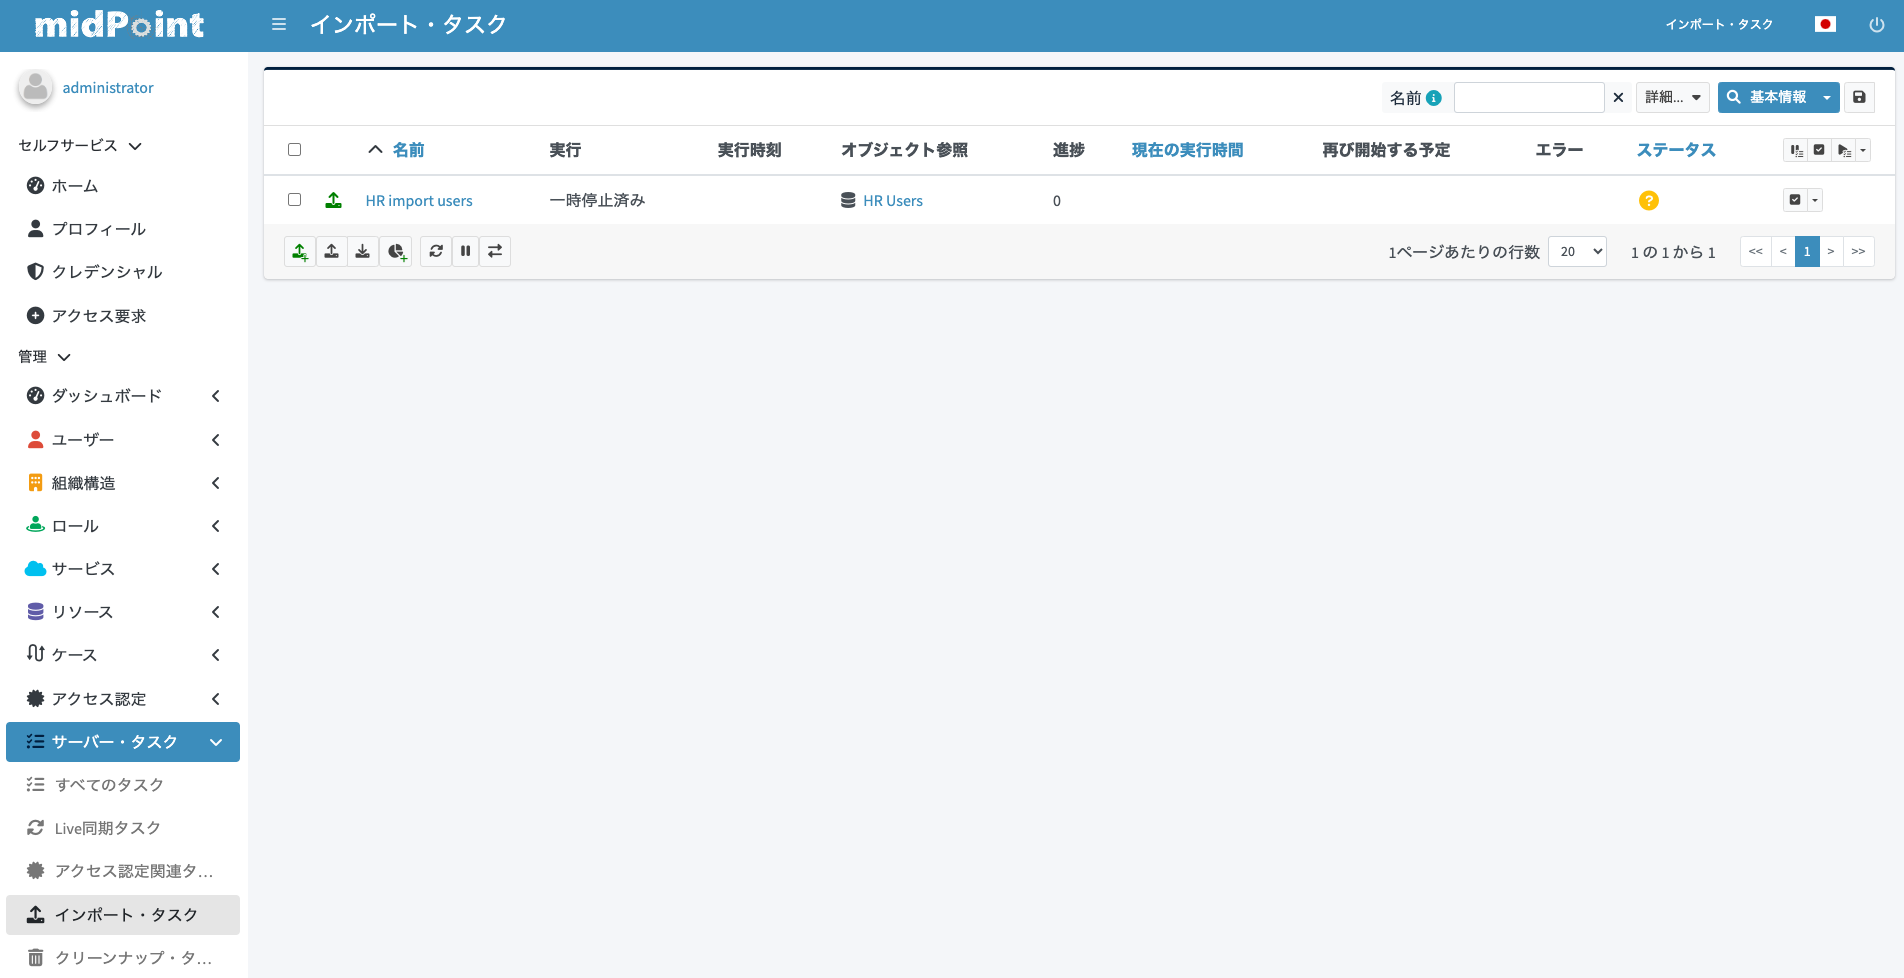The height and width of the screenshot is (978, 1904).
Task: Click the administrator avatar icon
Action: click(35, 88)
